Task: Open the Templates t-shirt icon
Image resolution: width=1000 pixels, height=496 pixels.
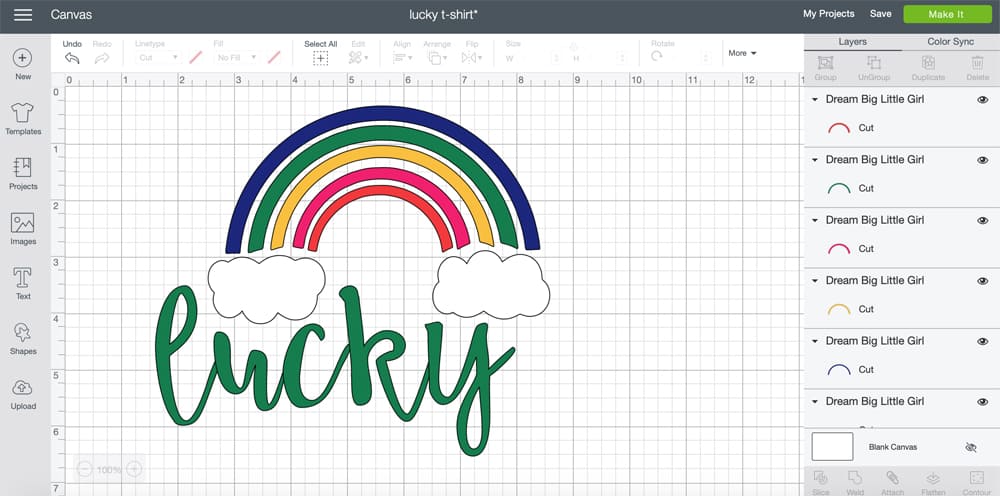Action: (x=22, y=113)
